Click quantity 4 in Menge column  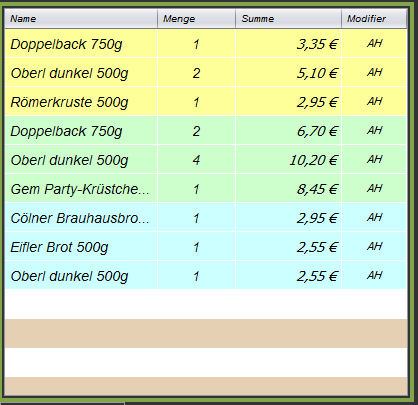pyautogui.click(x=196, y=160)
